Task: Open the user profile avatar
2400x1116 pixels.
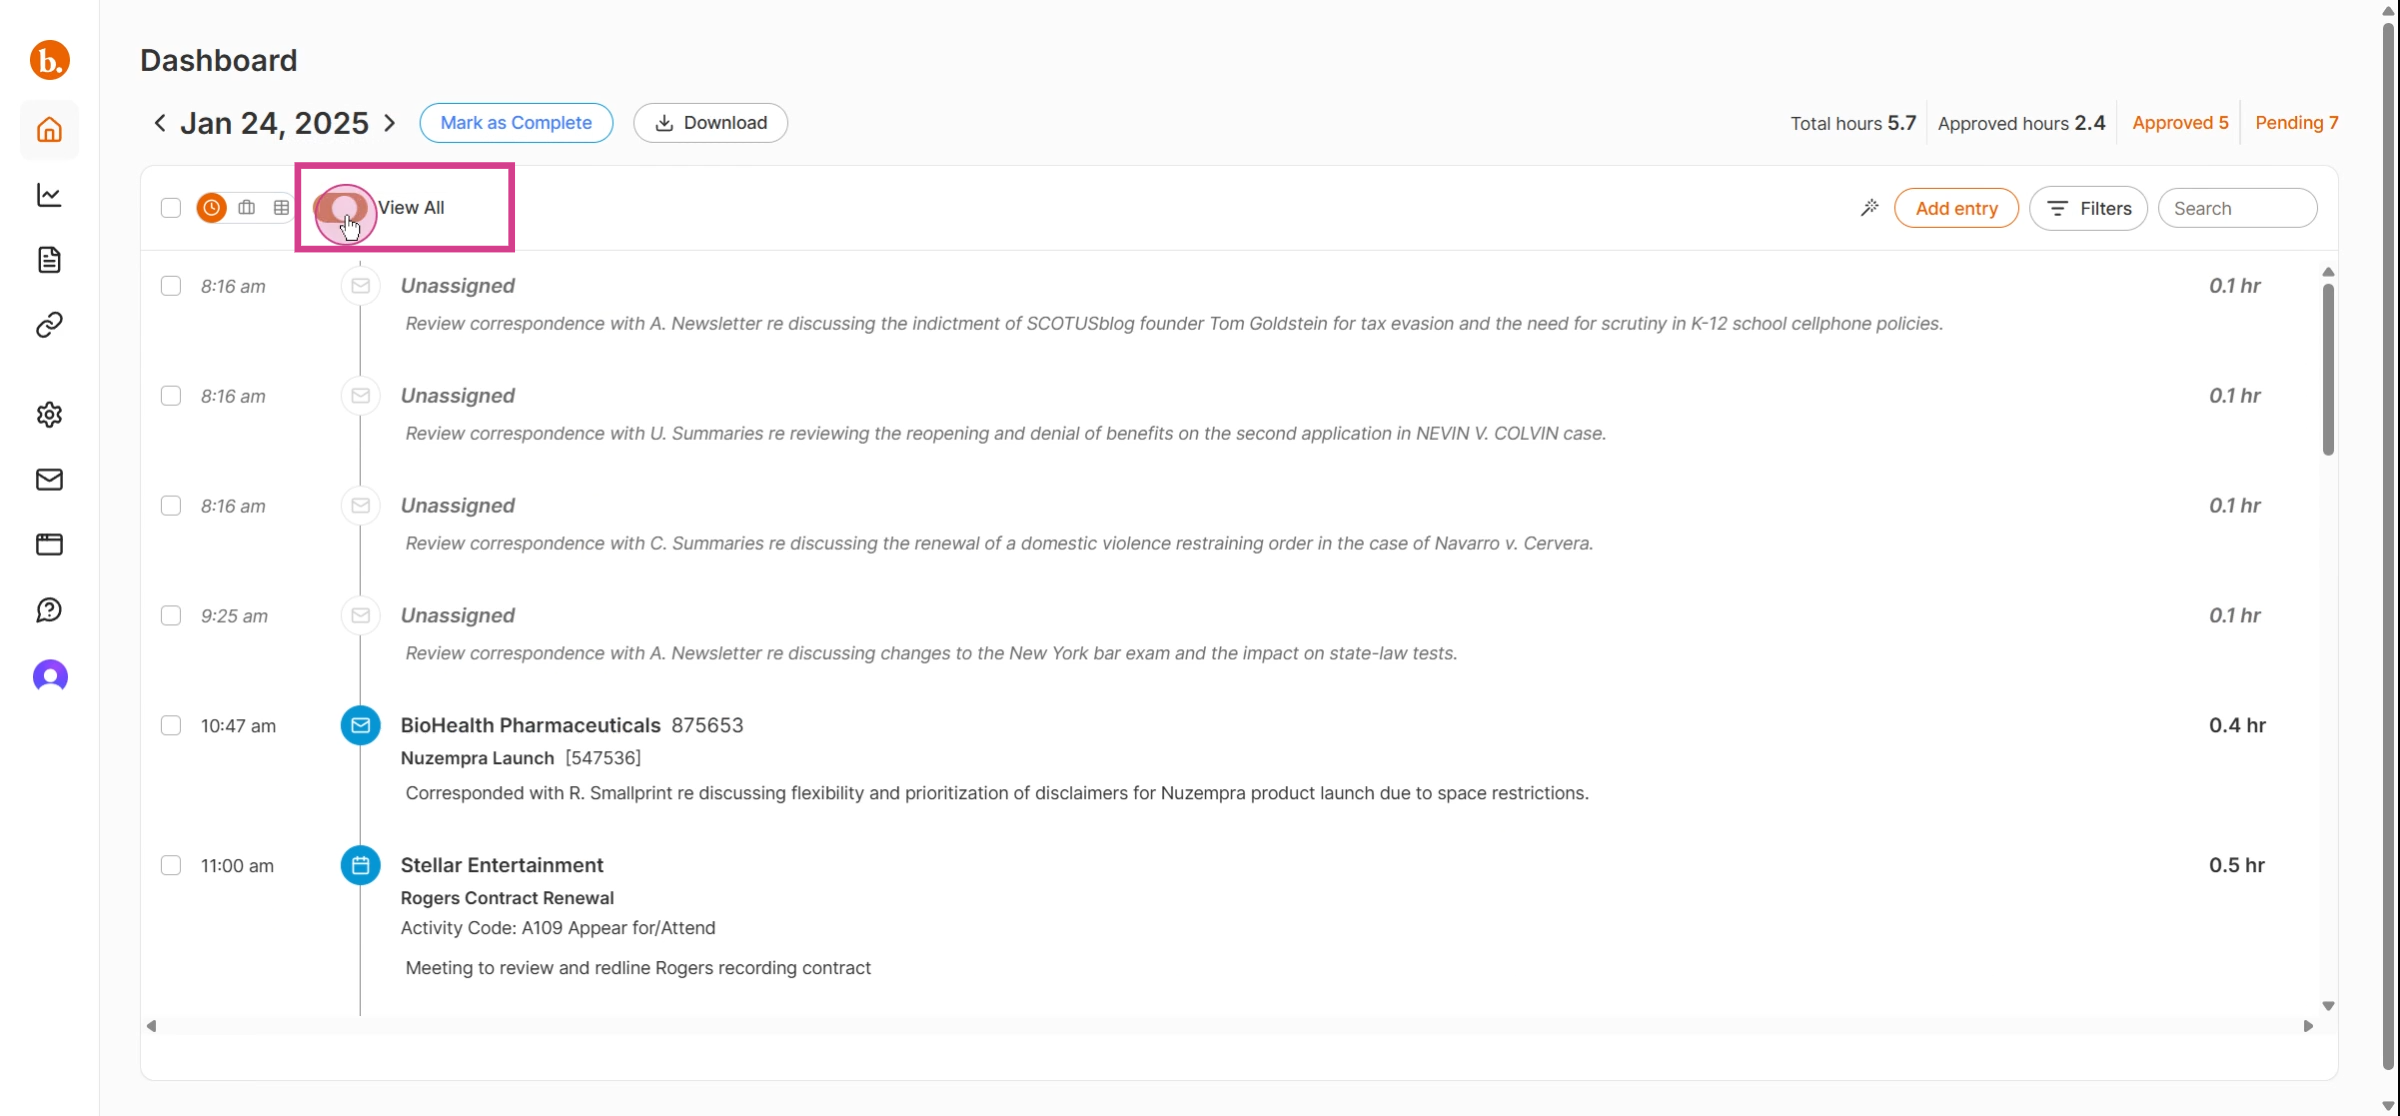Action: [x=50, y=677]
